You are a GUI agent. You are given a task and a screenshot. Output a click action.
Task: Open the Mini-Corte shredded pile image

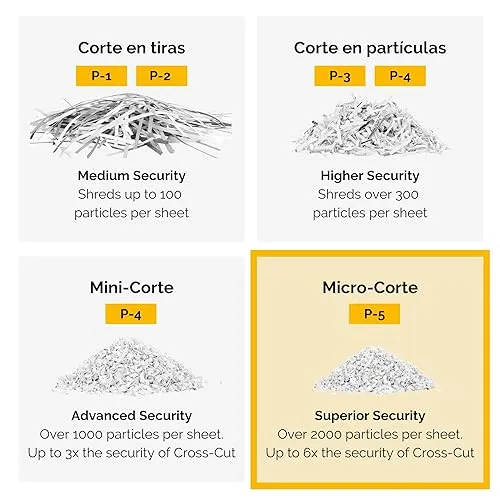[130, 366]
